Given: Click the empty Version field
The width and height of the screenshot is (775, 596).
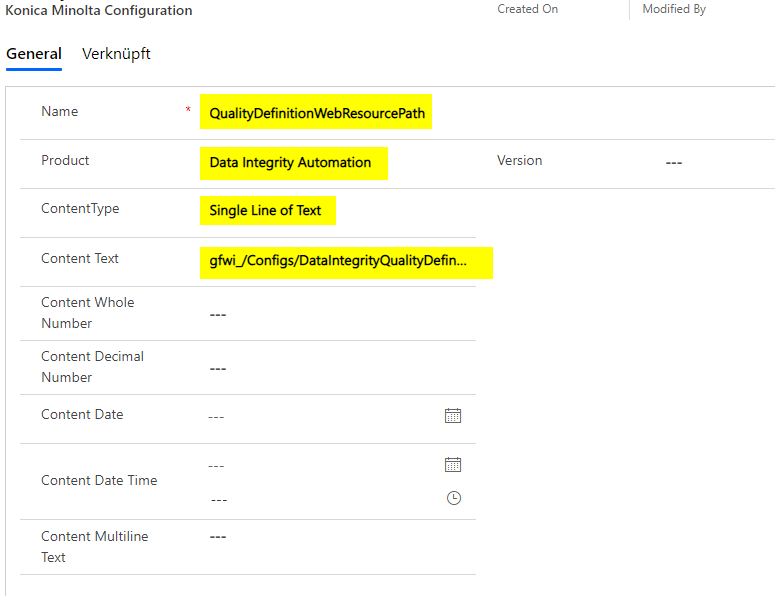Looking at the screenshot, I should (x=674, y=163).
